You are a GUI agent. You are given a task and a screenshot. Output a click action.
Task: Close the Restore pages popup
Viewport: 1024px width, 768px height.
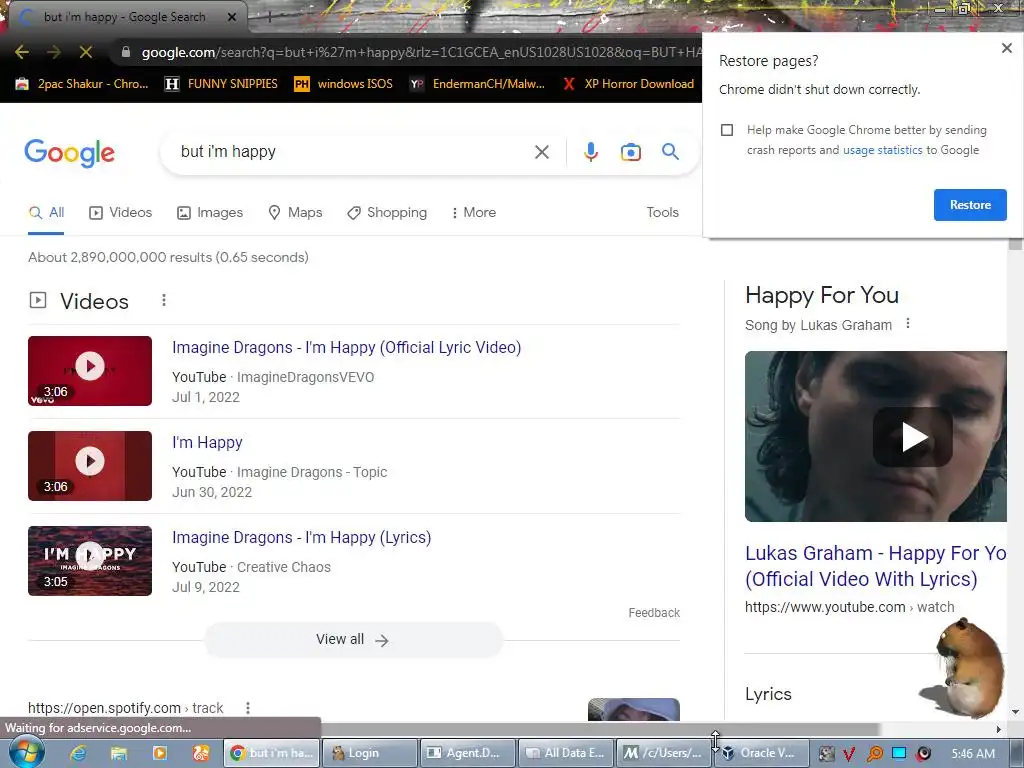click(1006, 48)
